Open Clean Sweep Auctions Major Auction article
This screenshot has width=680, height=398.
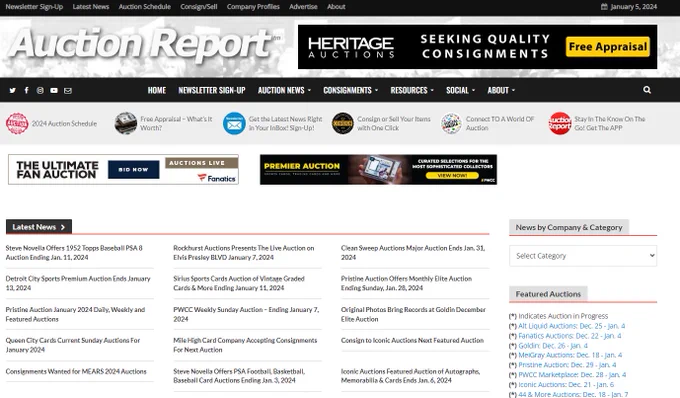(413, 252)
